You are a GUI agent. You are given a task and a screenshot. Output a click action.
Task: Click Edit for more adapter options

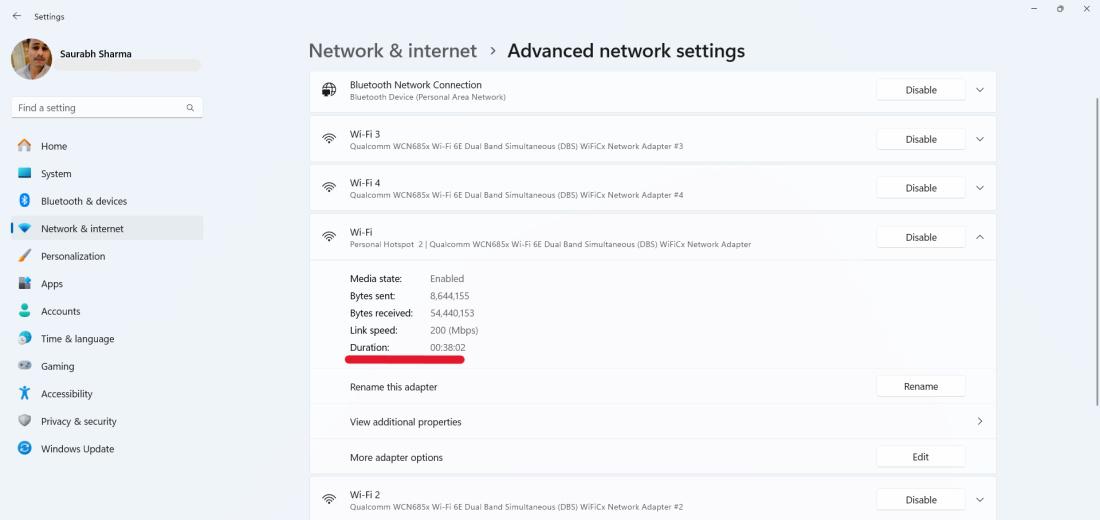click(920, 457)
